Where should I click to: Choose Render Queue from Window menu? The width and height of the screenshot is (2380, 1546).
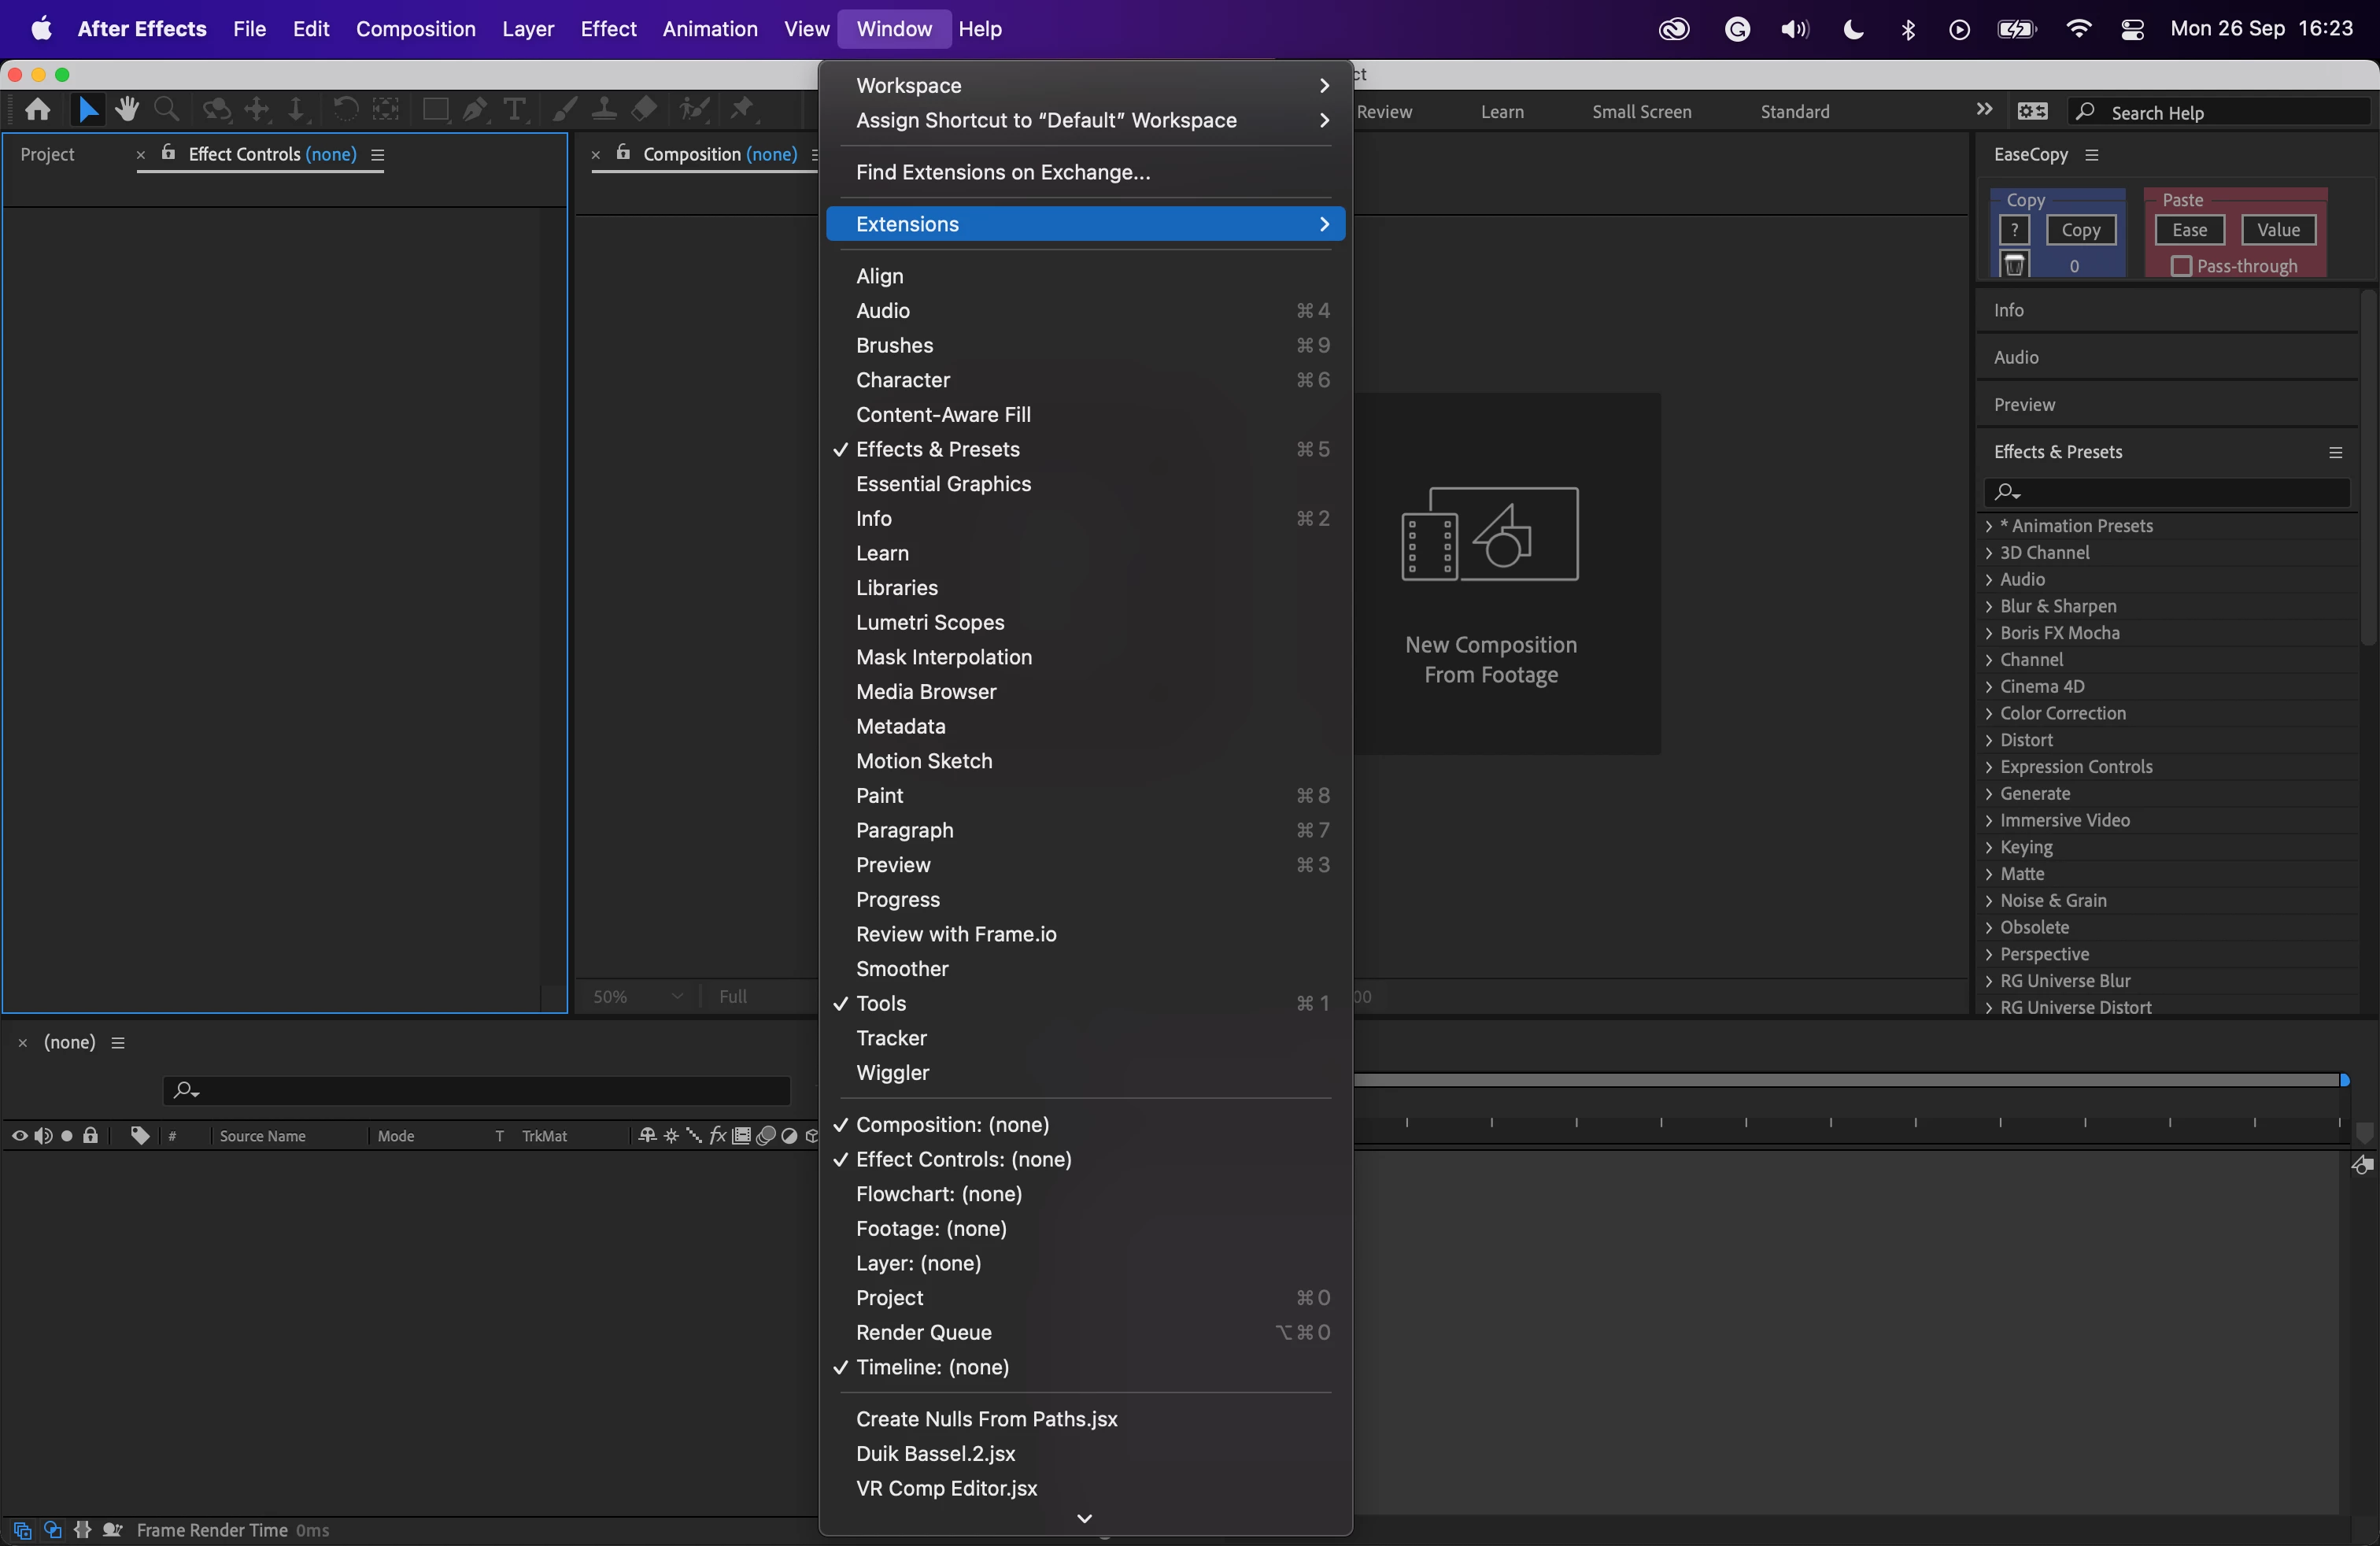[923, 1332]
